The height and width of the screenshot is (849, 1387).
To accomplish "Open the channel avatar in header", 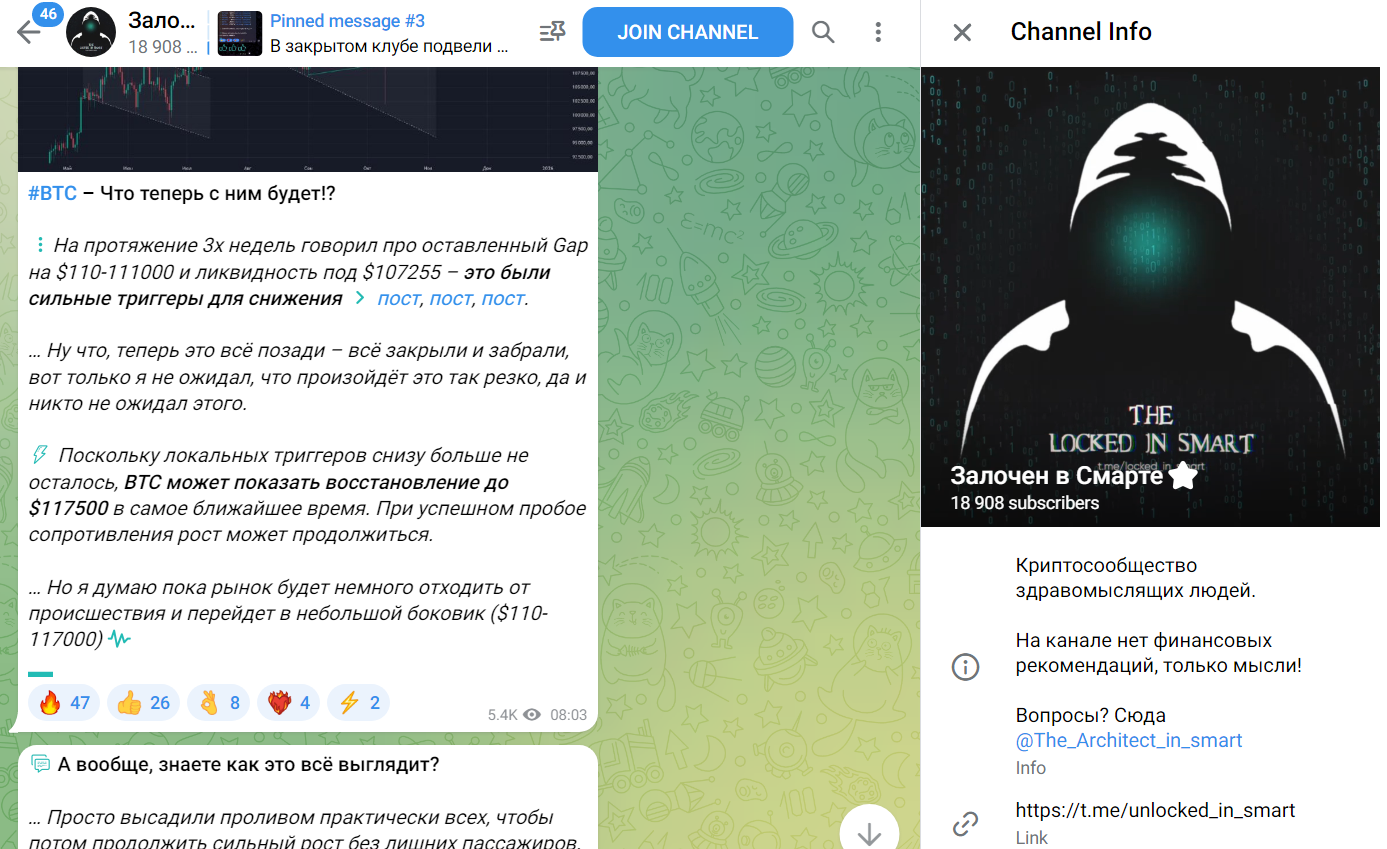I will pyautogui.click(x=91, y=33).
